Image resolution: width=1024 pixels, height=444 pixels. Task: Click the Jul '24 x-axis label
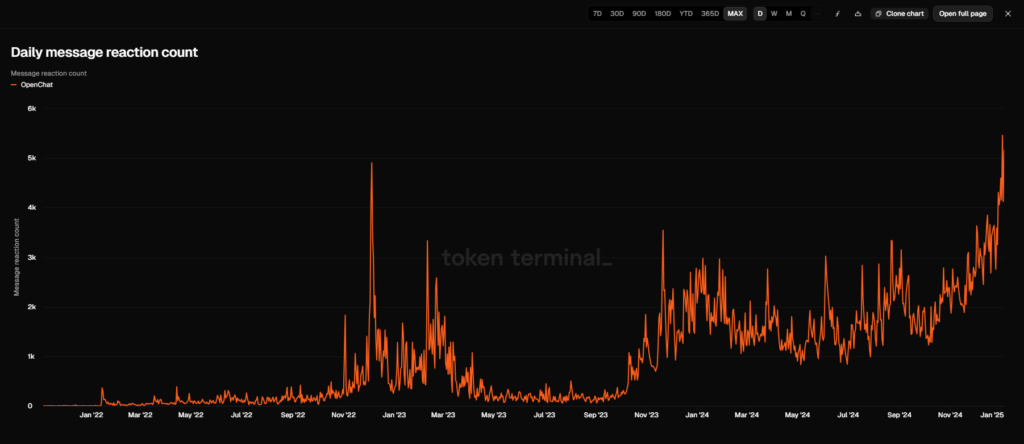pyautogui.click(x=848, y=415)
